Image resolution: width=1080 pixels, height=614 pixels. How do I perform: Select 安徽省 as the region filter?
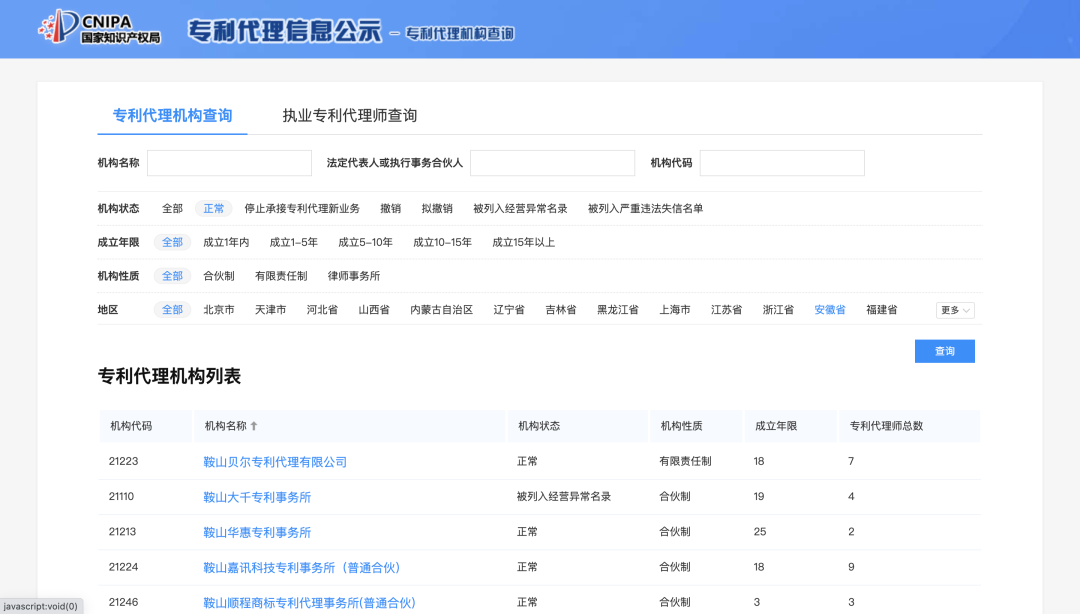829,310
